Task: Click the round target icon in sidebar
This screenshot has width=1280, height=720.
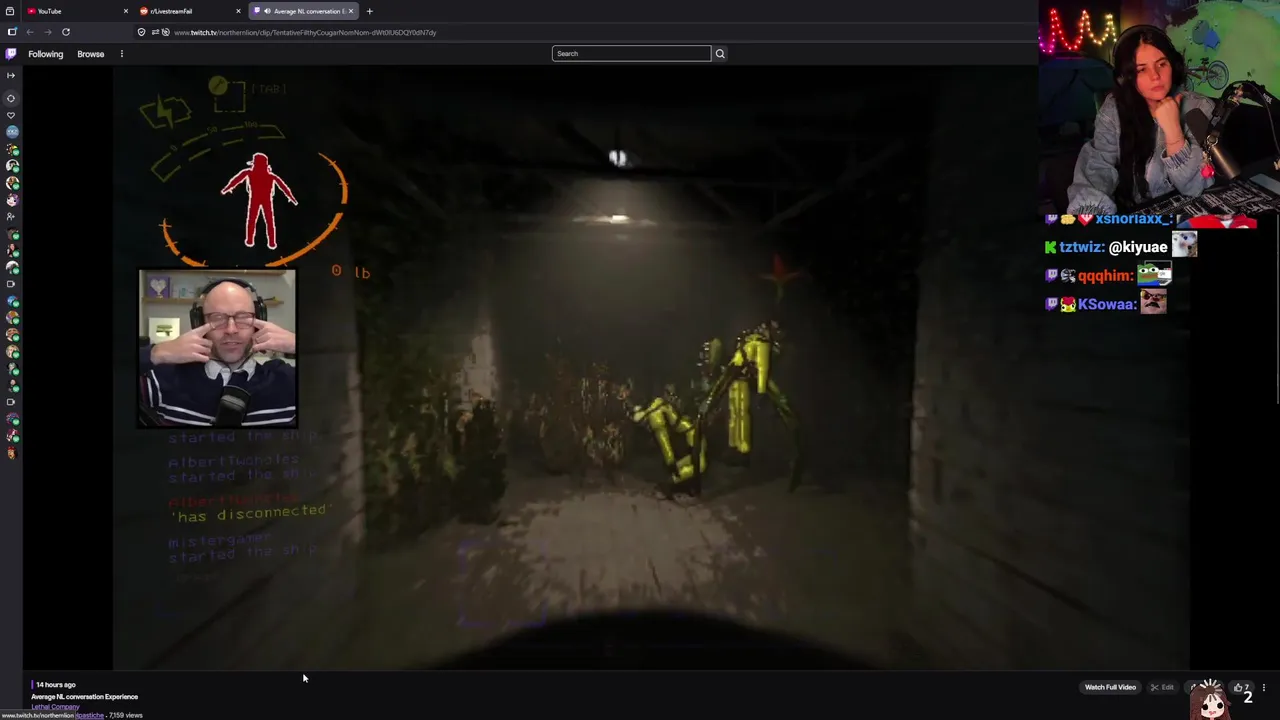Action: point(11,98)
